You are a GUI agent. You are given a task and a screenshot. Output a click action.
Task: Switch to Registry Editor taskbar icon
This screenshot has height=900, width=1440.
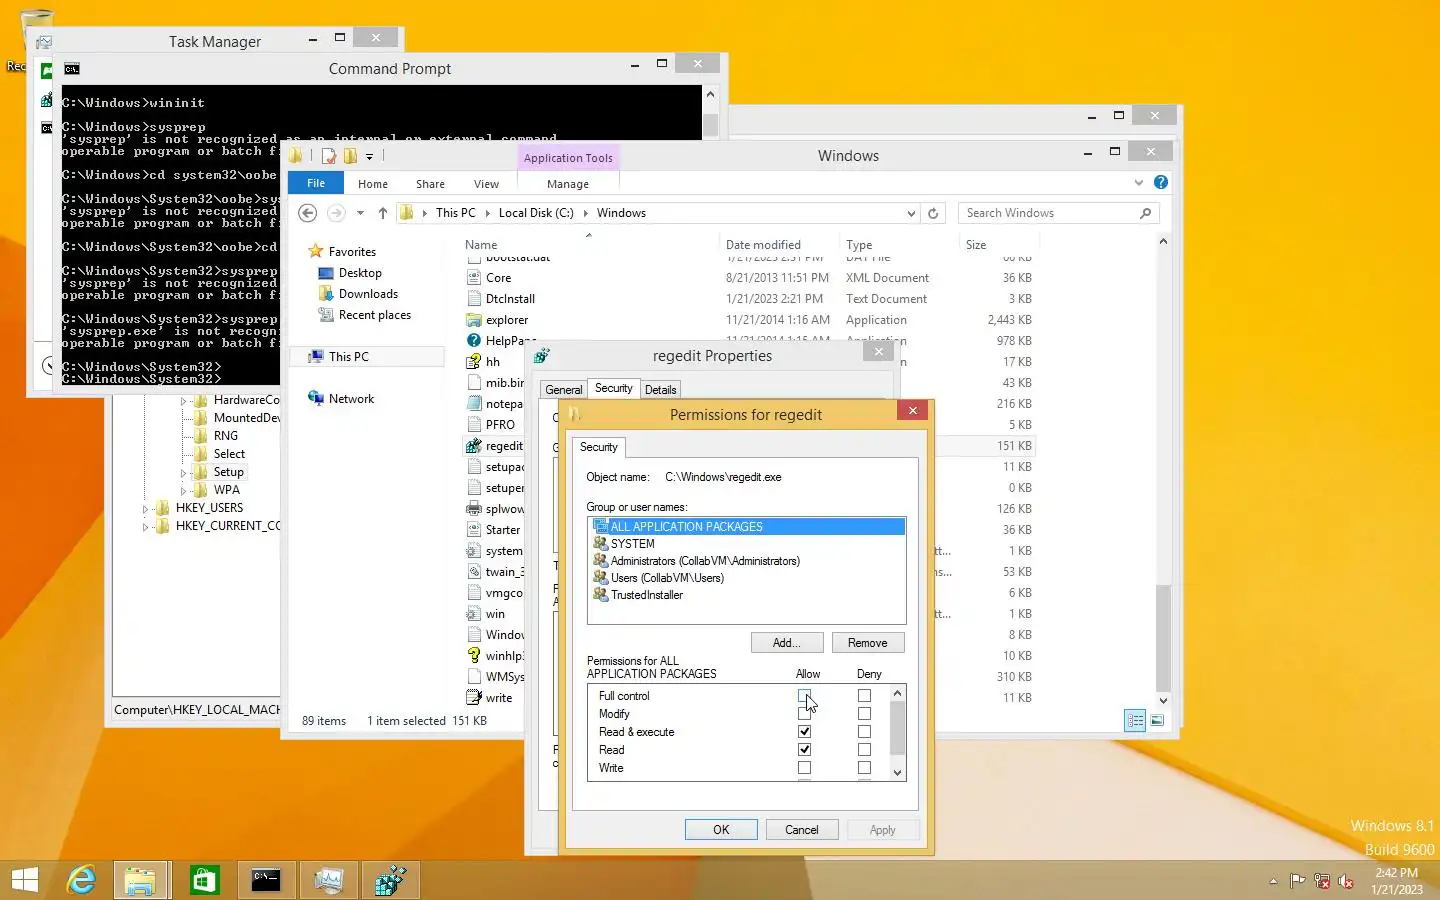point(390,880)
